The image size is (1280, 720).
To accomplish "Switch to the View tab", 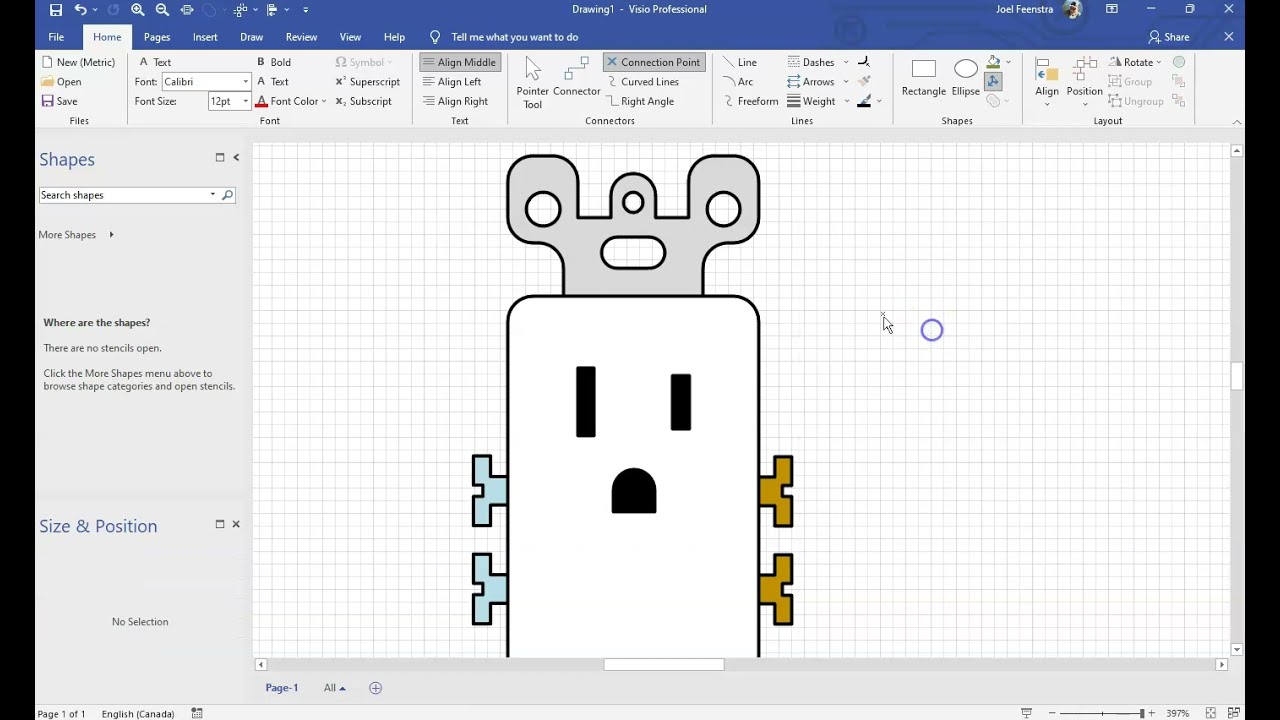I will pos(350,37).
